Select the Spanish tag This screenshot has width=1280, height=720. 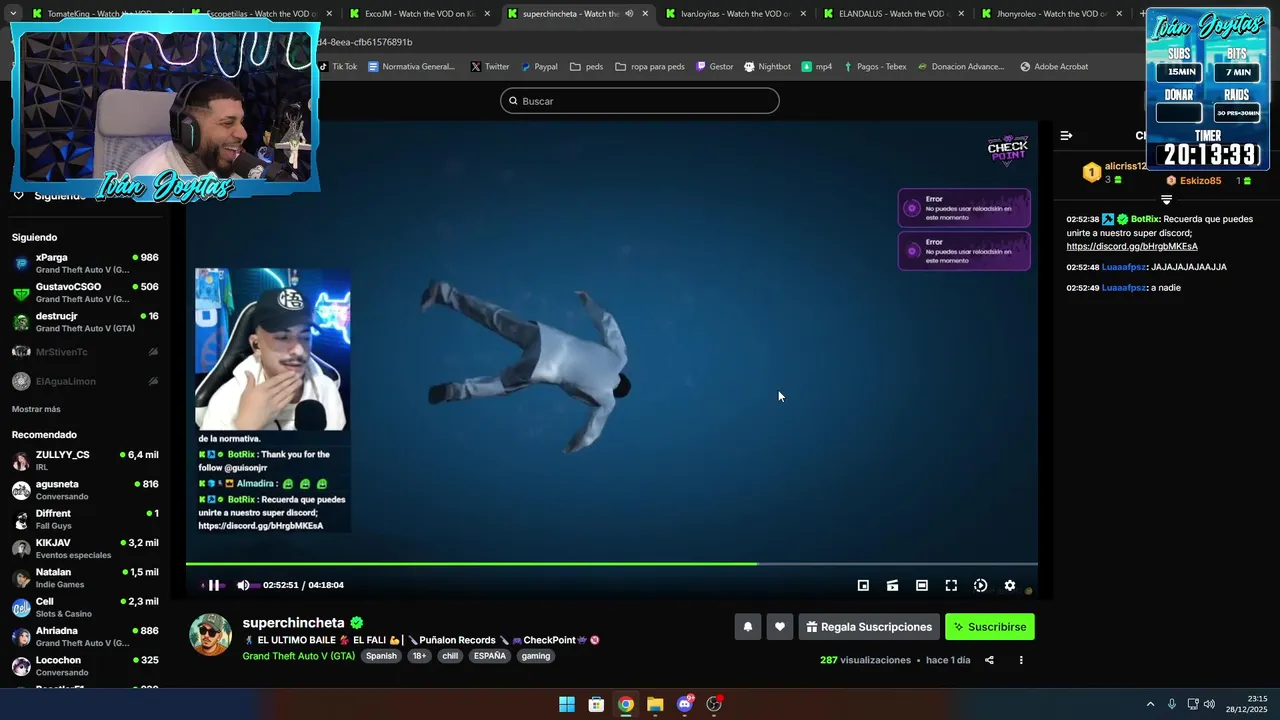[381, 656]
